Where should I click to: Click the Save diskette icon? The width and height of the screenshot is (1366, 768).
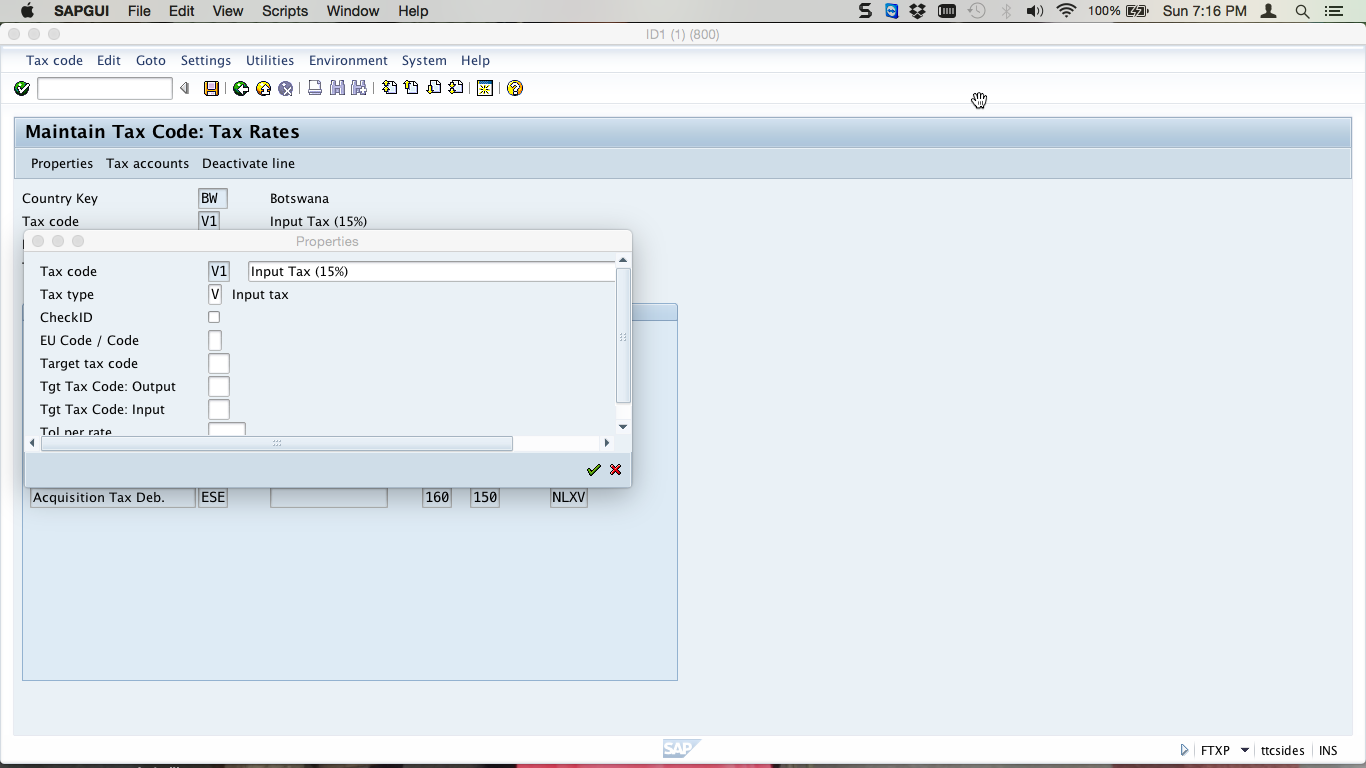tap(211, 89)
